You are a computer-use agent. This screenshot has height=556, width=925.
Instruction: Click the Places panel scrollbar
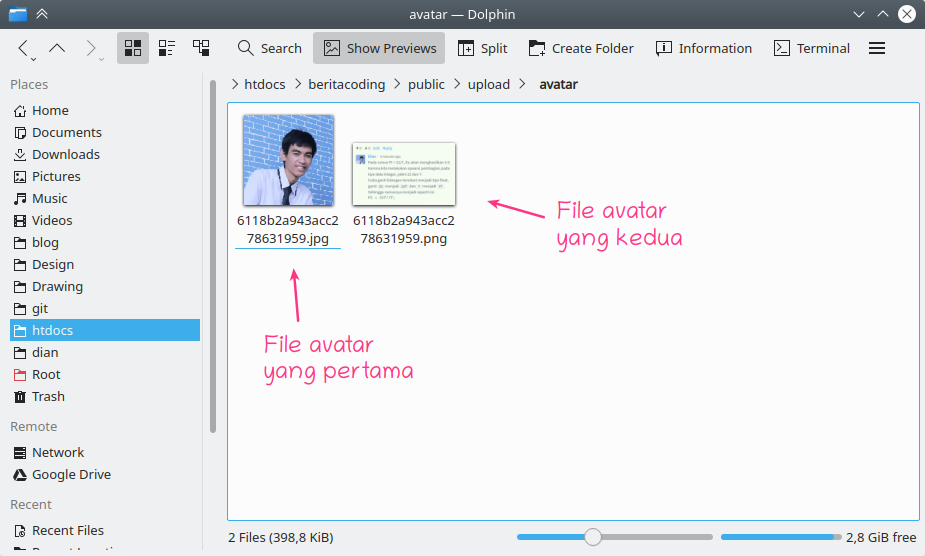213,257
